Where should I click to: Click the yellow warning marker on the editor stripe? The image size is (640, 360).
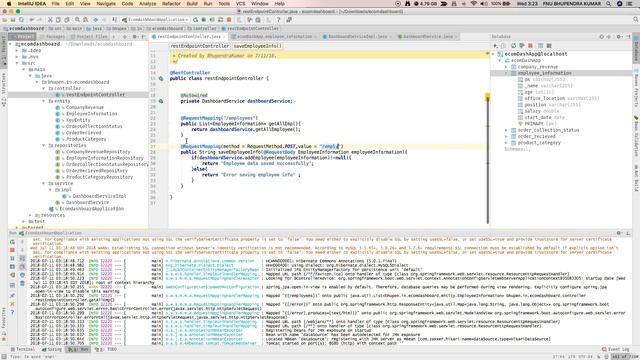(487, 96)
